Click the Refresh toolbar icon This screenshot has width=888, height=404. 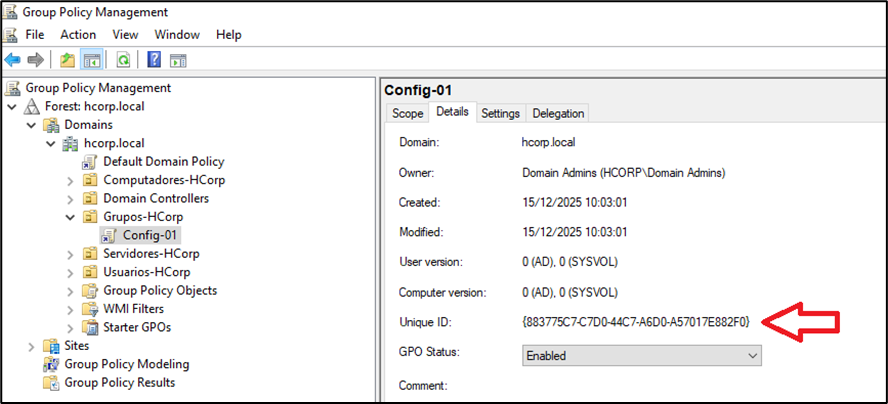[123, 60]
